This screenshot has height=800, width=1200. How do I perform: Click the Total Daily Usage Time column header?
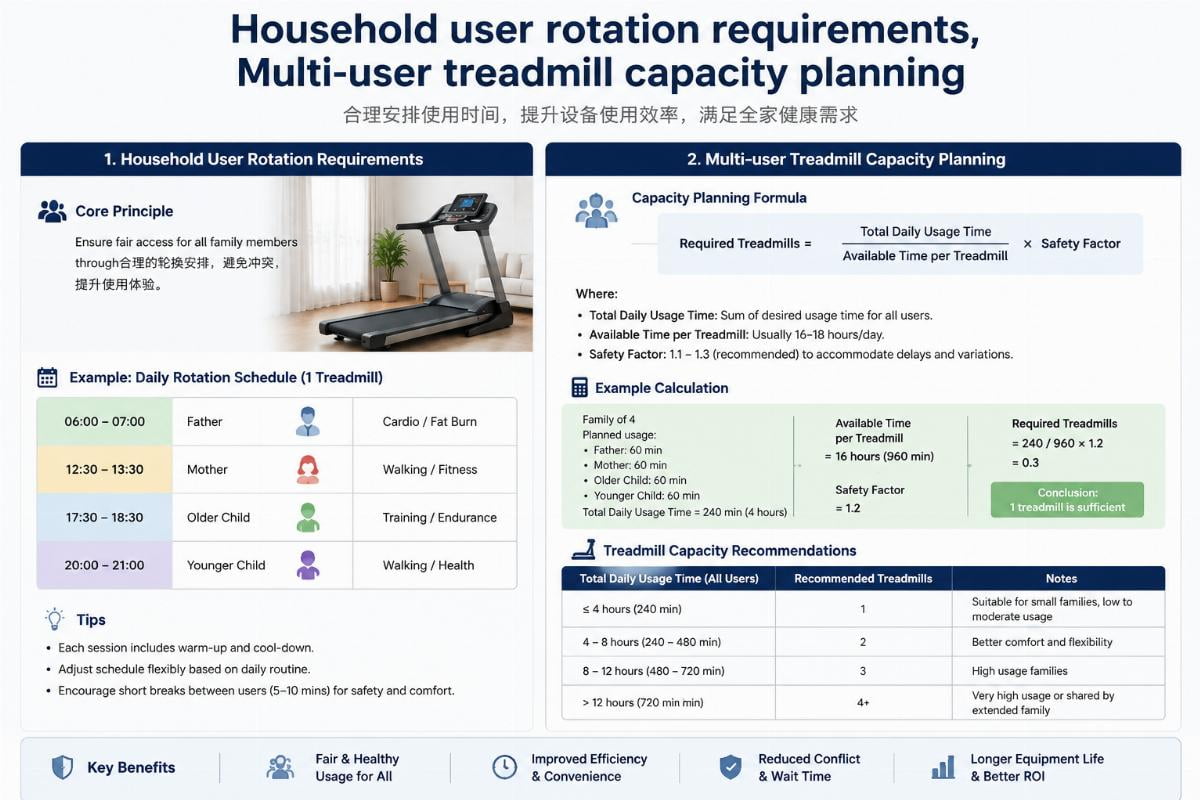click(x=669, y=578)
